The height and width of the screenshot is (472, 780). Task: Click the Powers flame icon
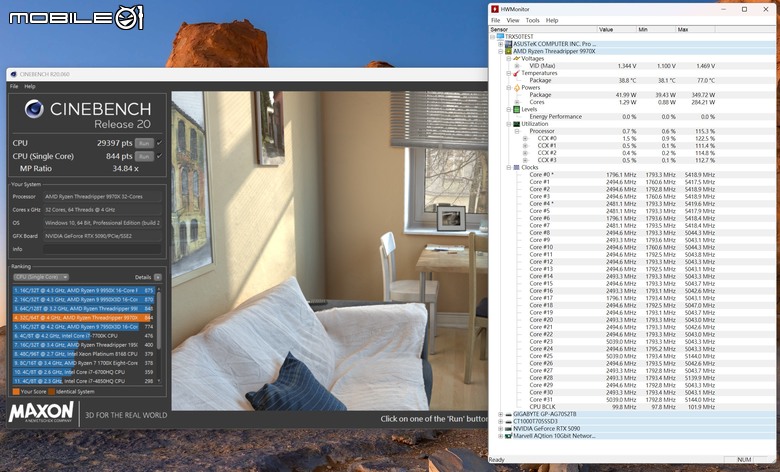[516, 88]
